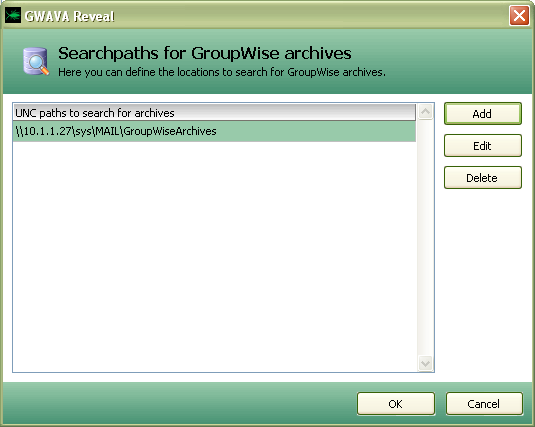
Task: Click the GWAVA bug icon in title bar
Action: point(13,16)
